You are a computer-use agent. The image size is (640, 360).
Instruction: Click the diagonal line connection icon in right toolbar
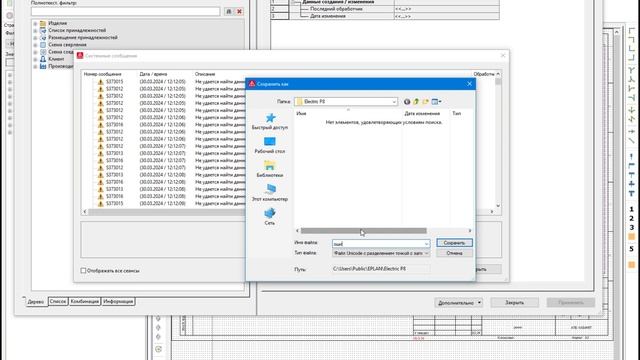tap(631, 141)
